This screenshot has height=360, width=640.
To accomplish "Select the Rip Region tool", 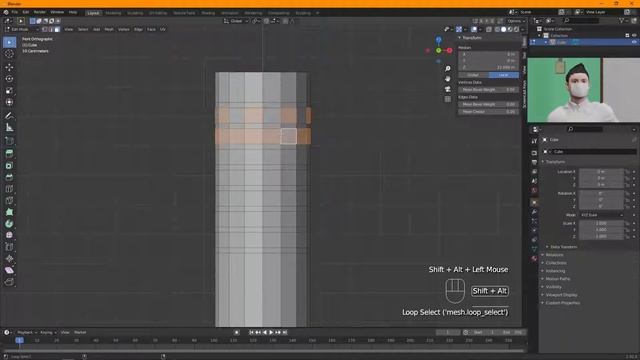I will [x=9, y=282].
